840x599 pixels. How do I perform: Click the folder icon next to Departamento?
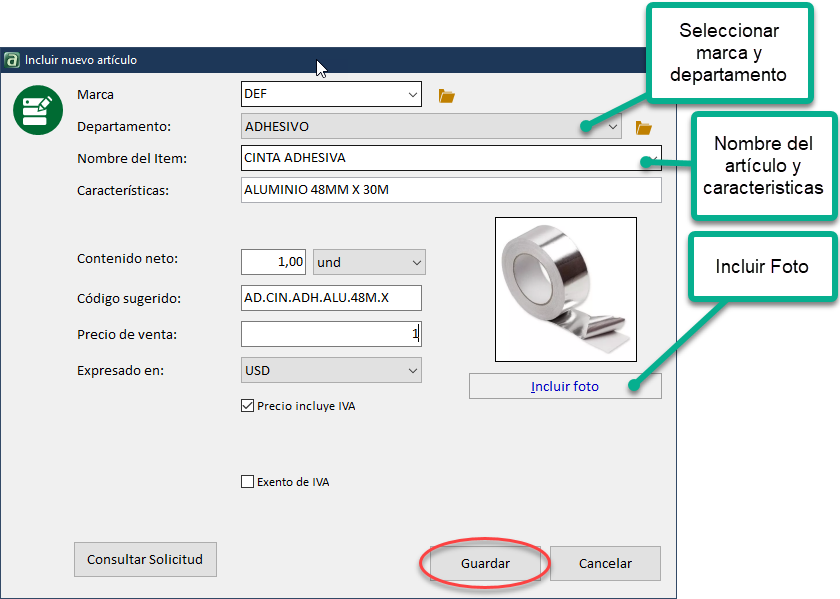click(x=644, y=128)
